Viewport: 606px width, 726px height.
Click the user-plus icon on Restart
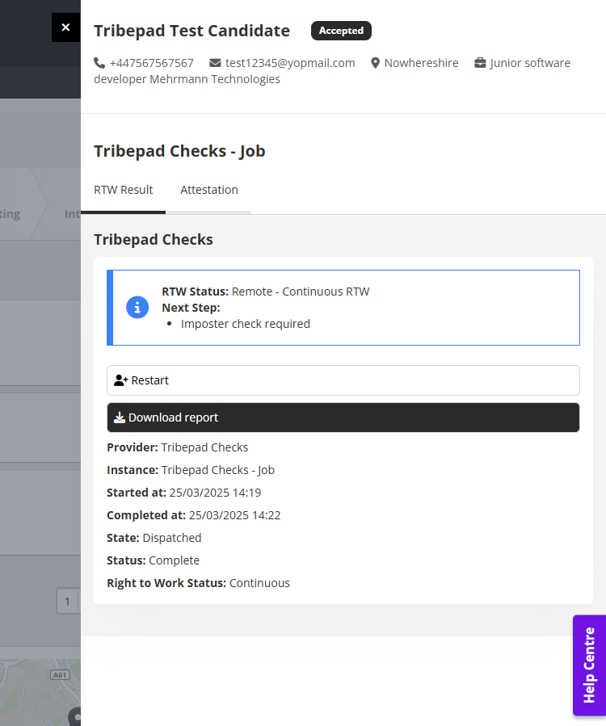pos(121,381)
